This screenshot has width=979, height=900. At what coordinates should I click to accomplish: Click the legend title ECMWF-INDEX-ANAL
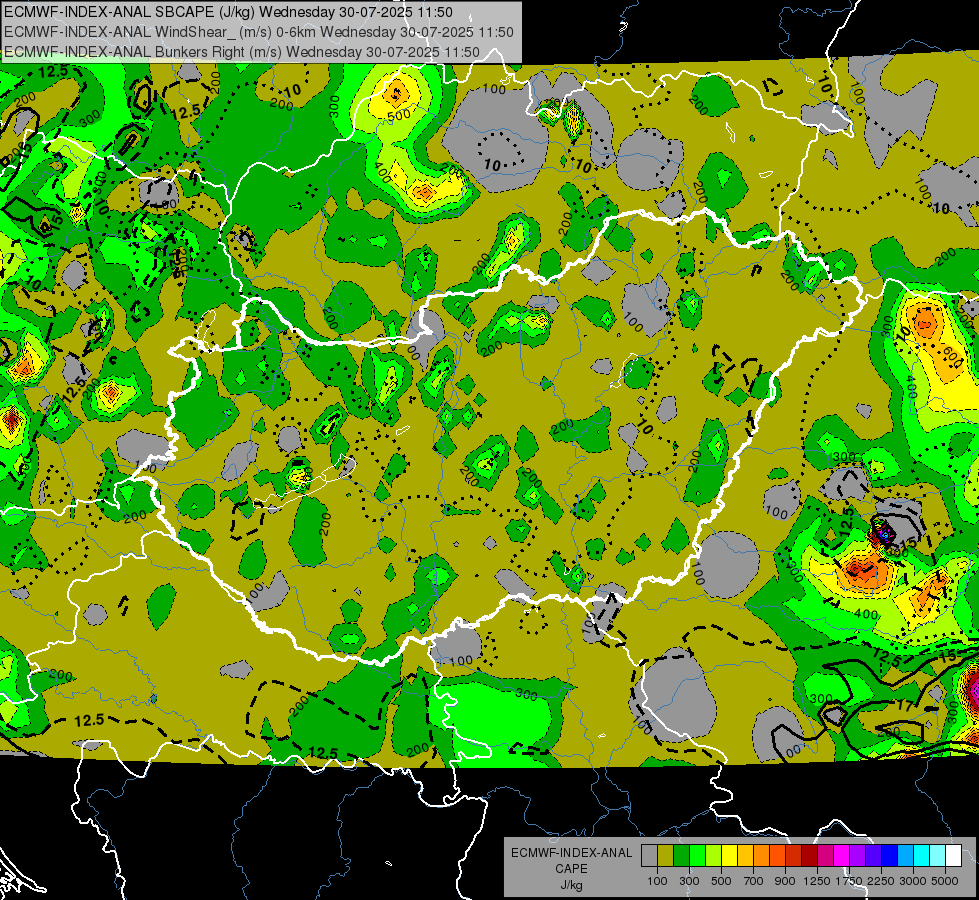coord(571,853)
